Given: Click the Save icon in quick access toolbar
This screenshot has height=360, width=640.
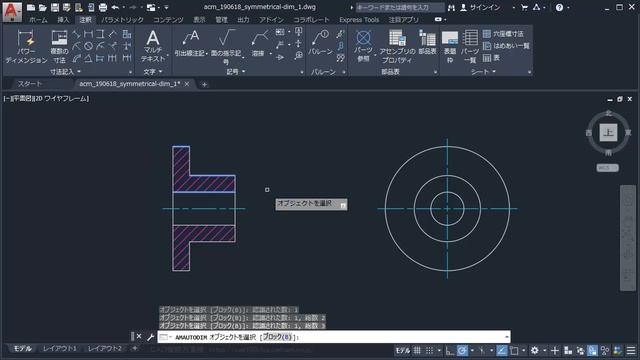Looking at the screenshot, I should [x=55, y=7].
